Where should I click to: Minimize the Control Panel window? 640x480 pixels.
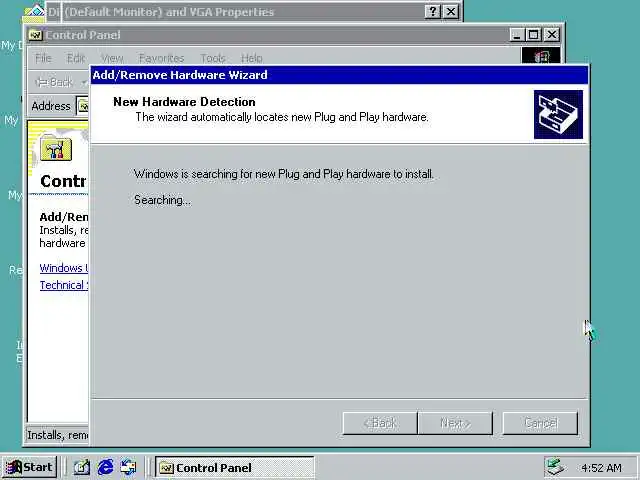point(517,35)
